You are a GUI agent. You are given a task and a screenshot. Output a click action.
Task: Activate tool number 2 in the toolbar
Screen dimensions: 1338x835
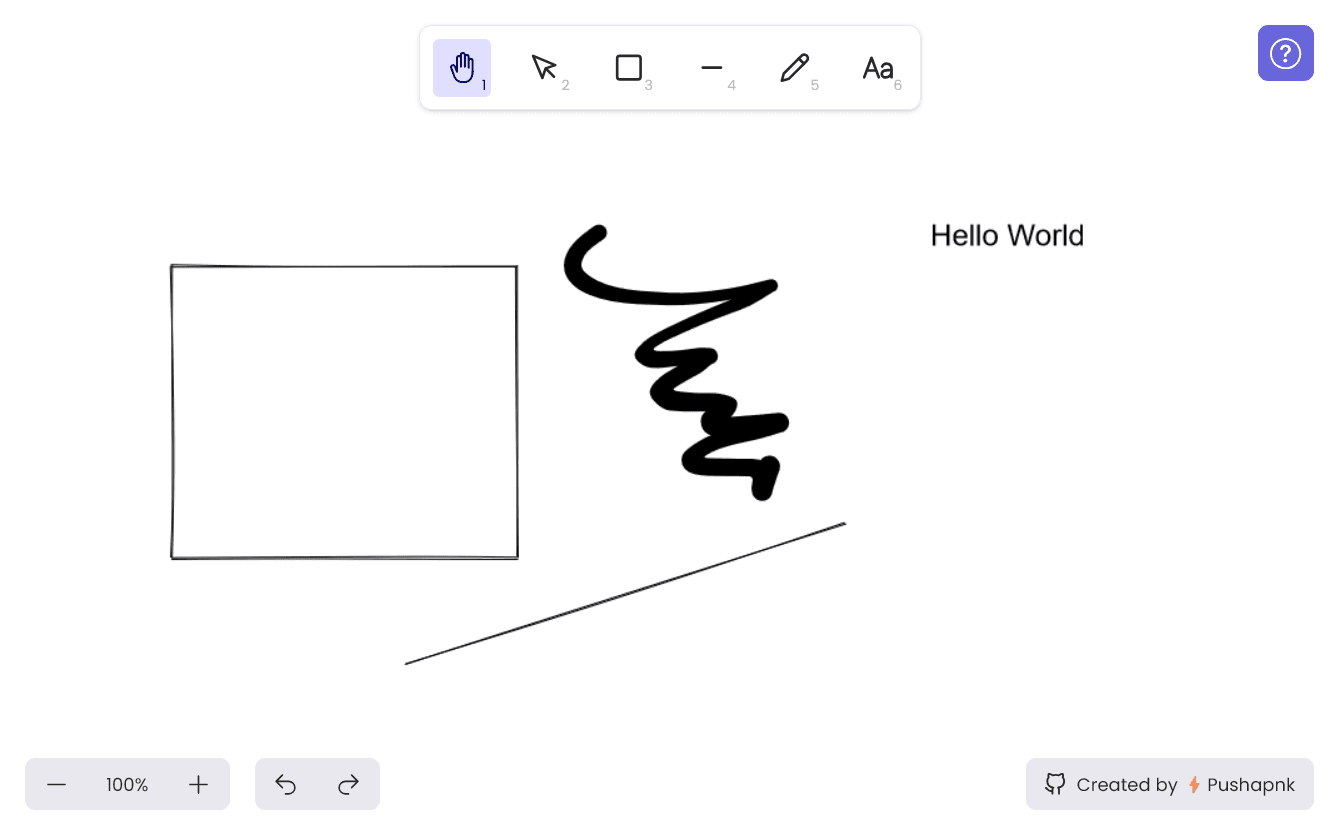click(x=545, y=67)
